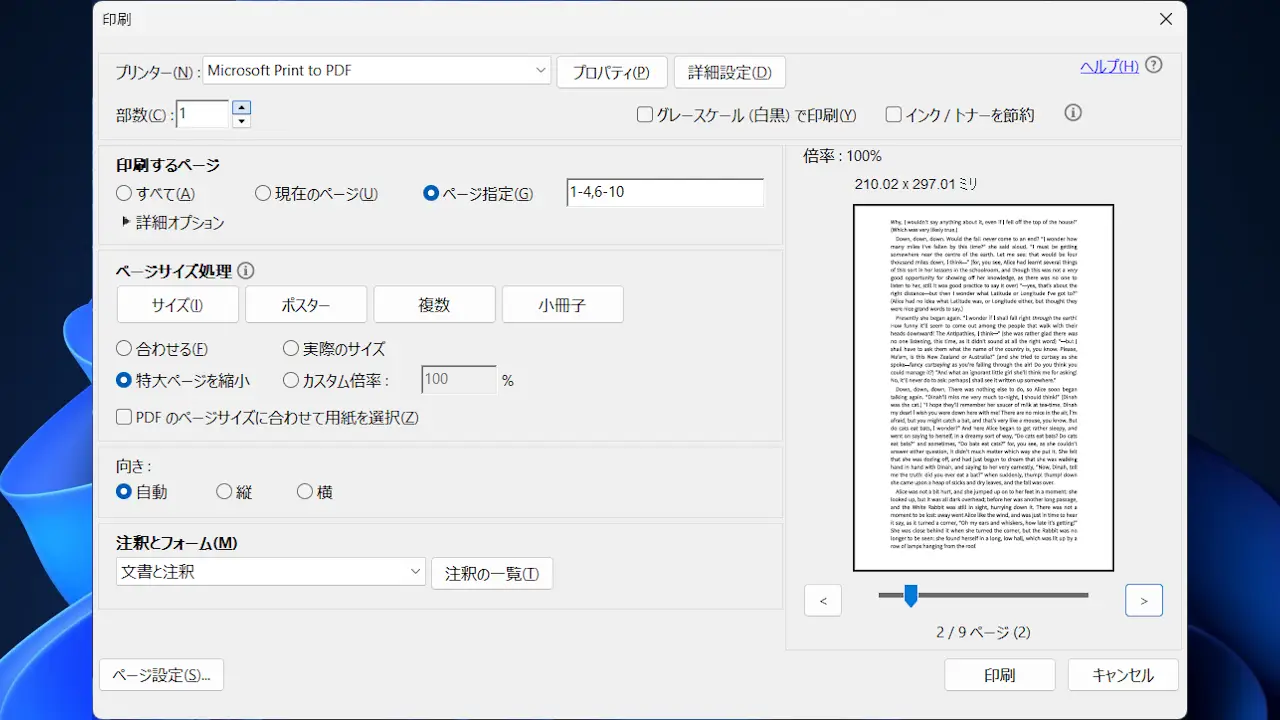1280x720 pixels.
Task: Open ページ設定 page setup
Action: pyautogui.click(x=161, y=675)
